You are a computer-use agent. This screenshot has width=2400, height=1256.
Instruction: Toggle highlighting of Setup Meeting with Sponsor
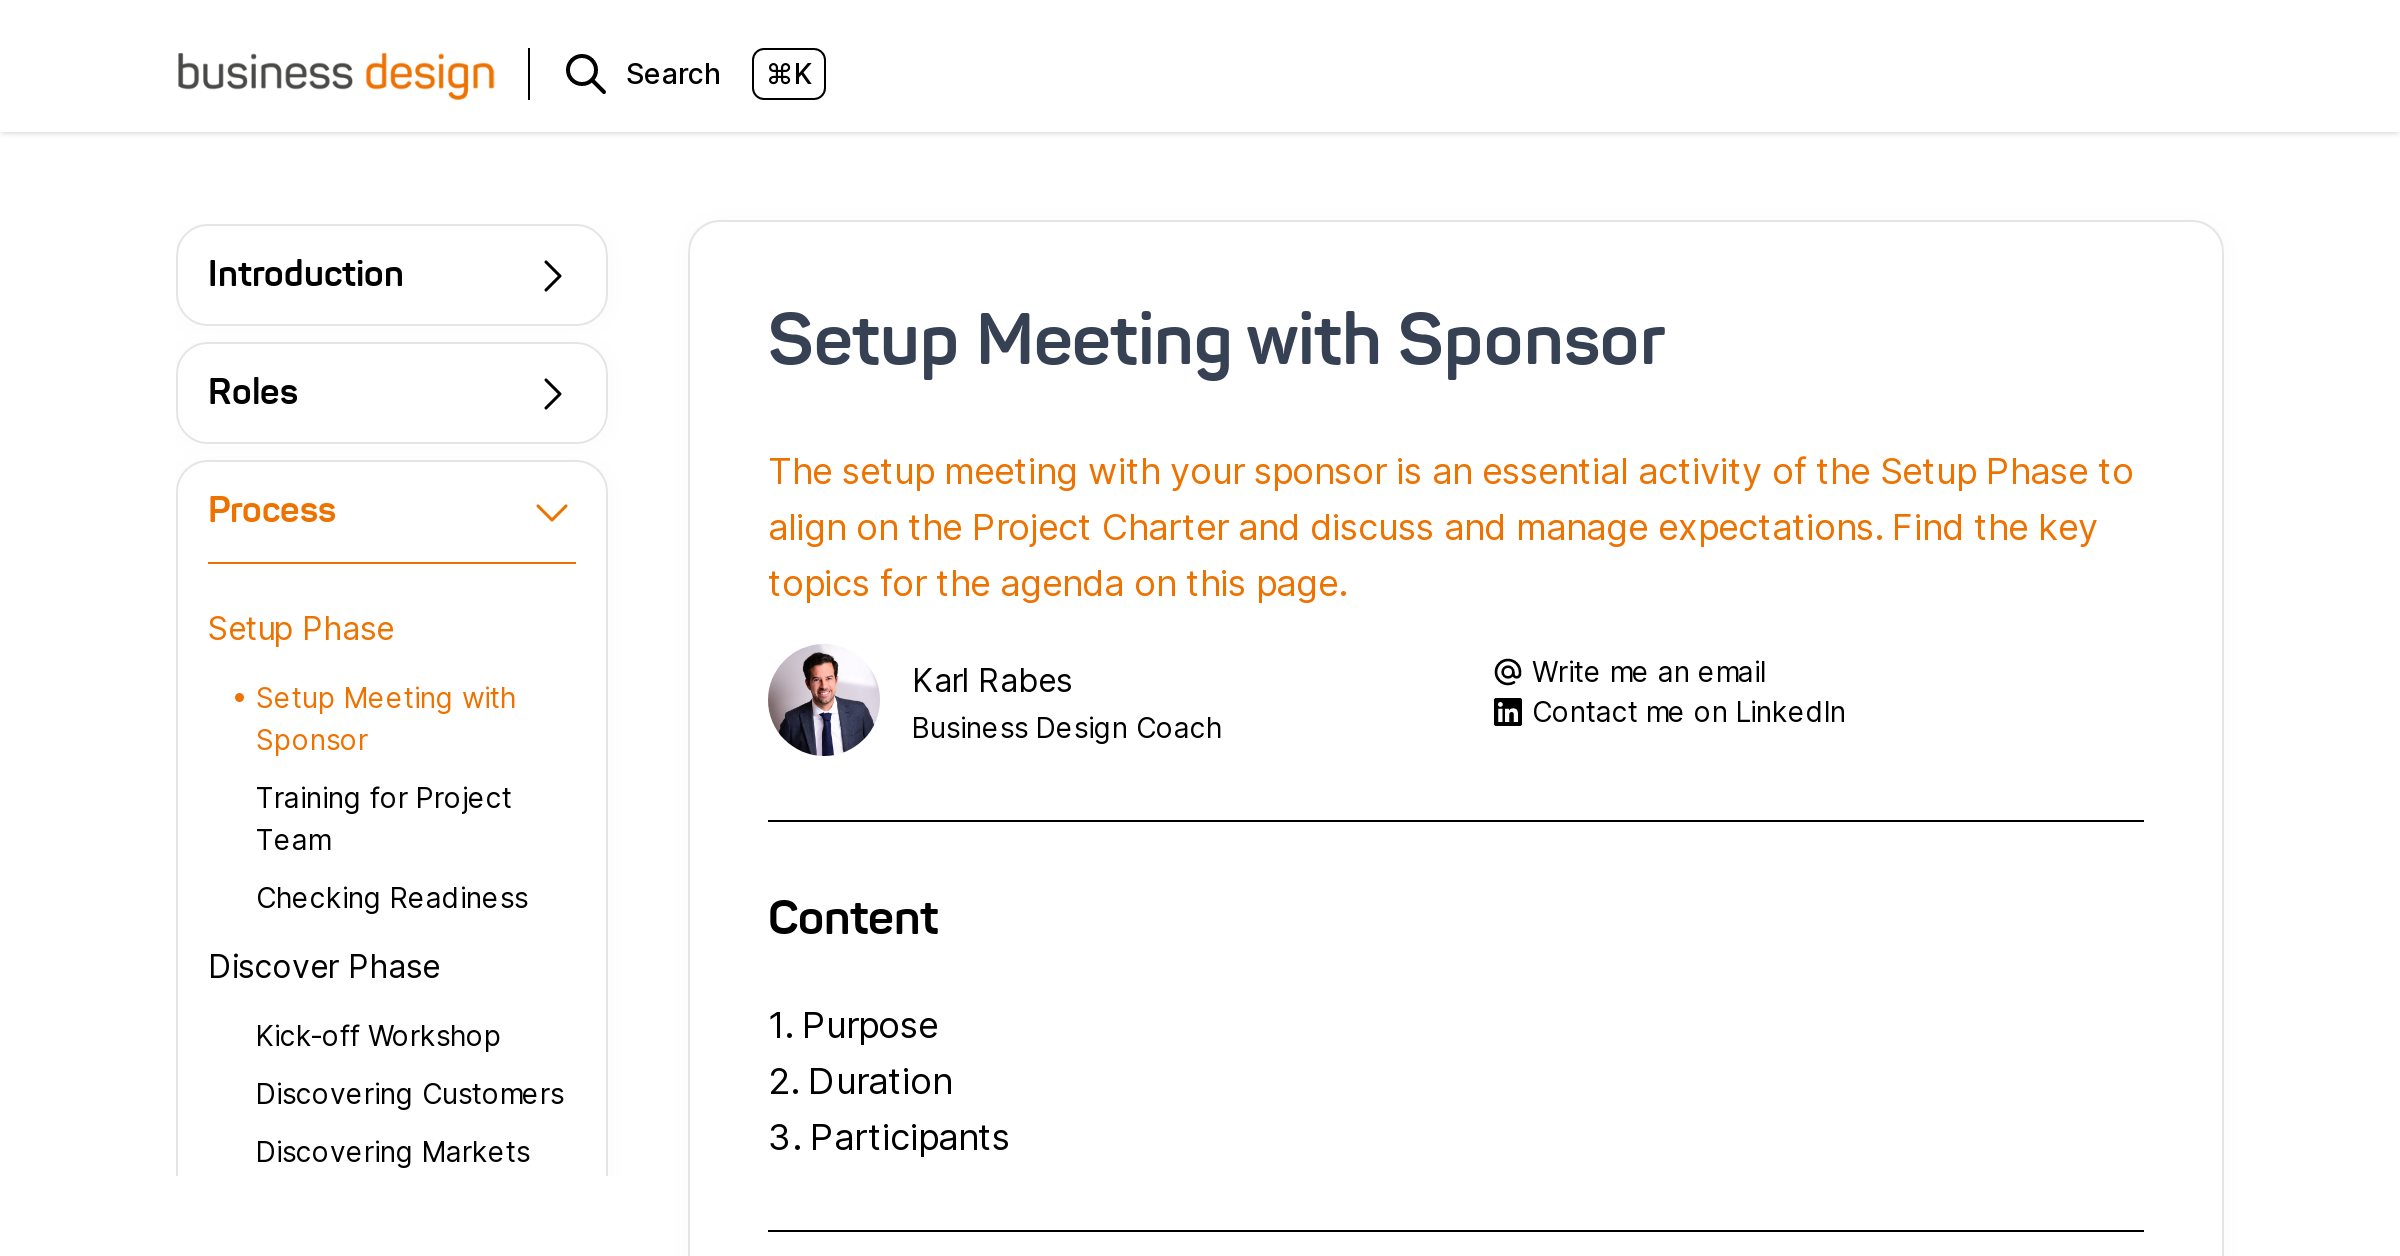[386, 718]
